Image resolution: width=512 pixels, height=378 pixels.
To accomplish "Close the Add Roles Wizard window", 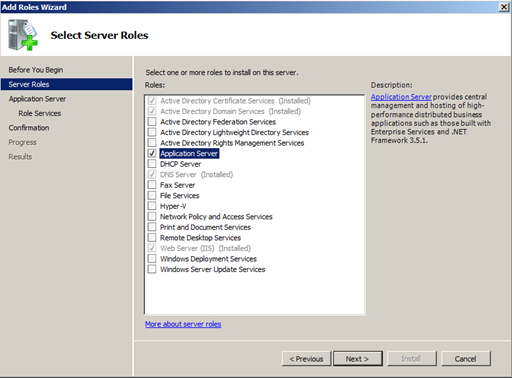I will 504,7.
